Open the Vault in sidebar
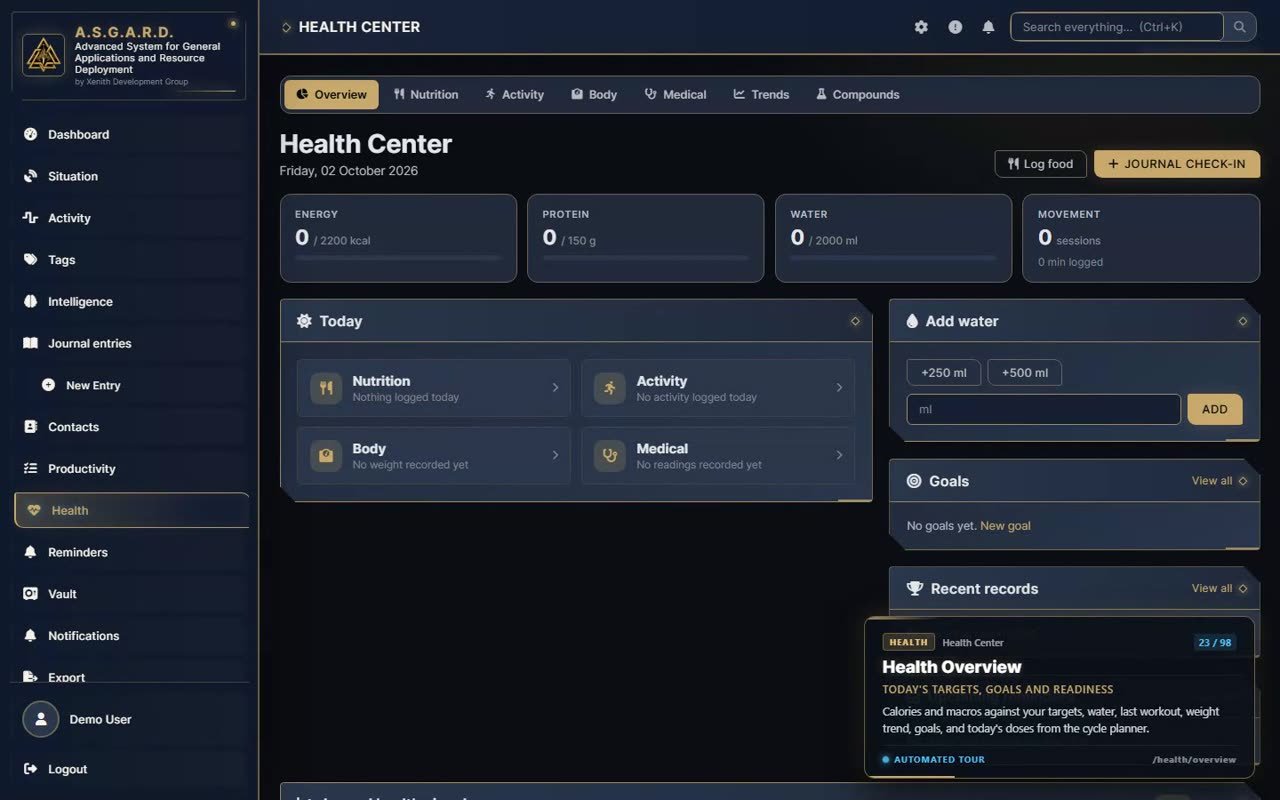The image size is (1280, 800). click(x=130, y=594)
